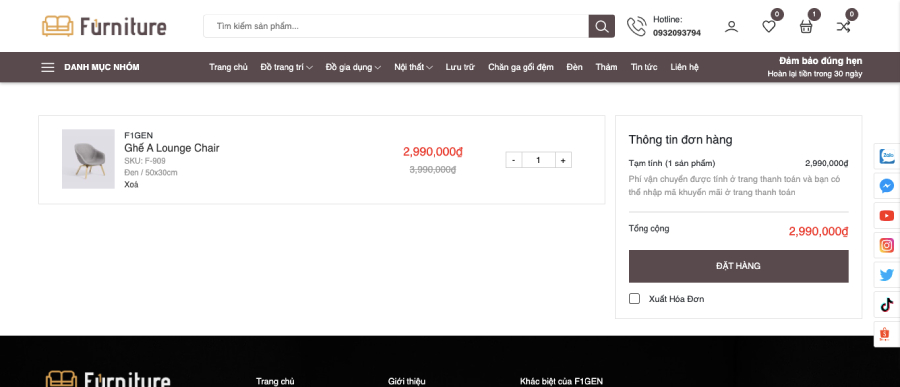900x387 pixels.
Task: Open the Đèn menu item
Action: click(x=574, y=67)
